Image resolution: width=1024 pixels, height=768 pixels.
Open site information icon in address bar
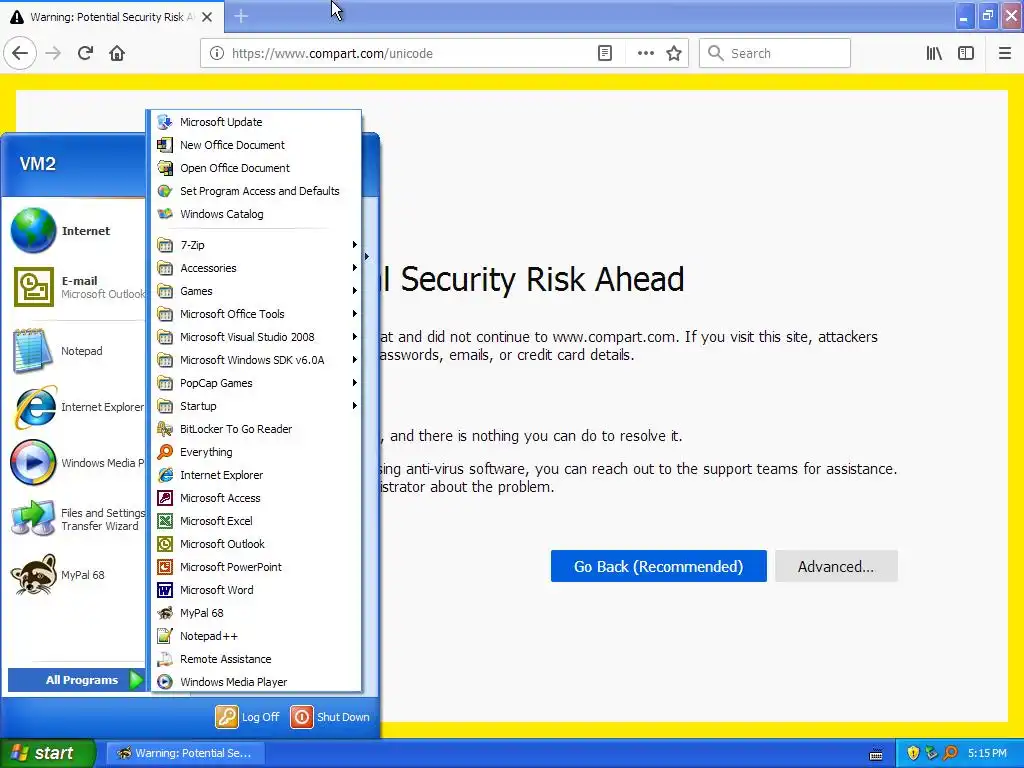(217, 54)
